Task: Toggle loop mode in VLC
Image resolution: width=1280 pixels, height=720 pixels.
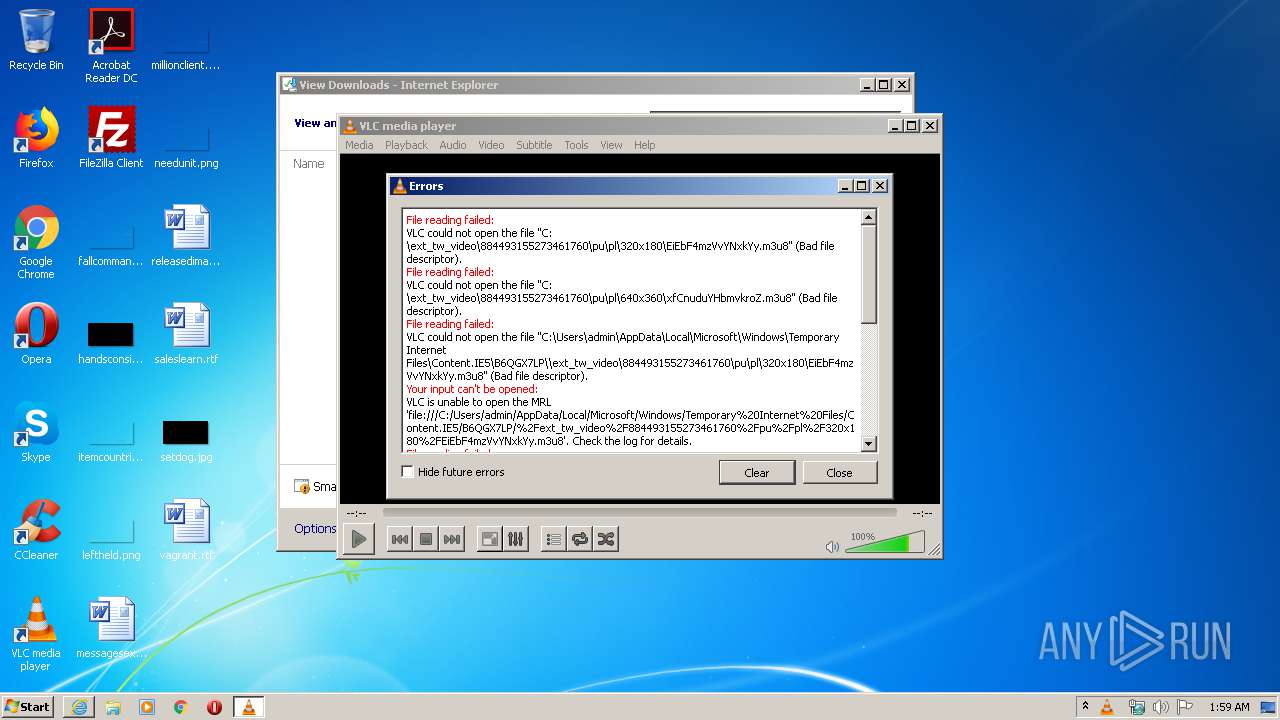Action: tap(579, 539)
